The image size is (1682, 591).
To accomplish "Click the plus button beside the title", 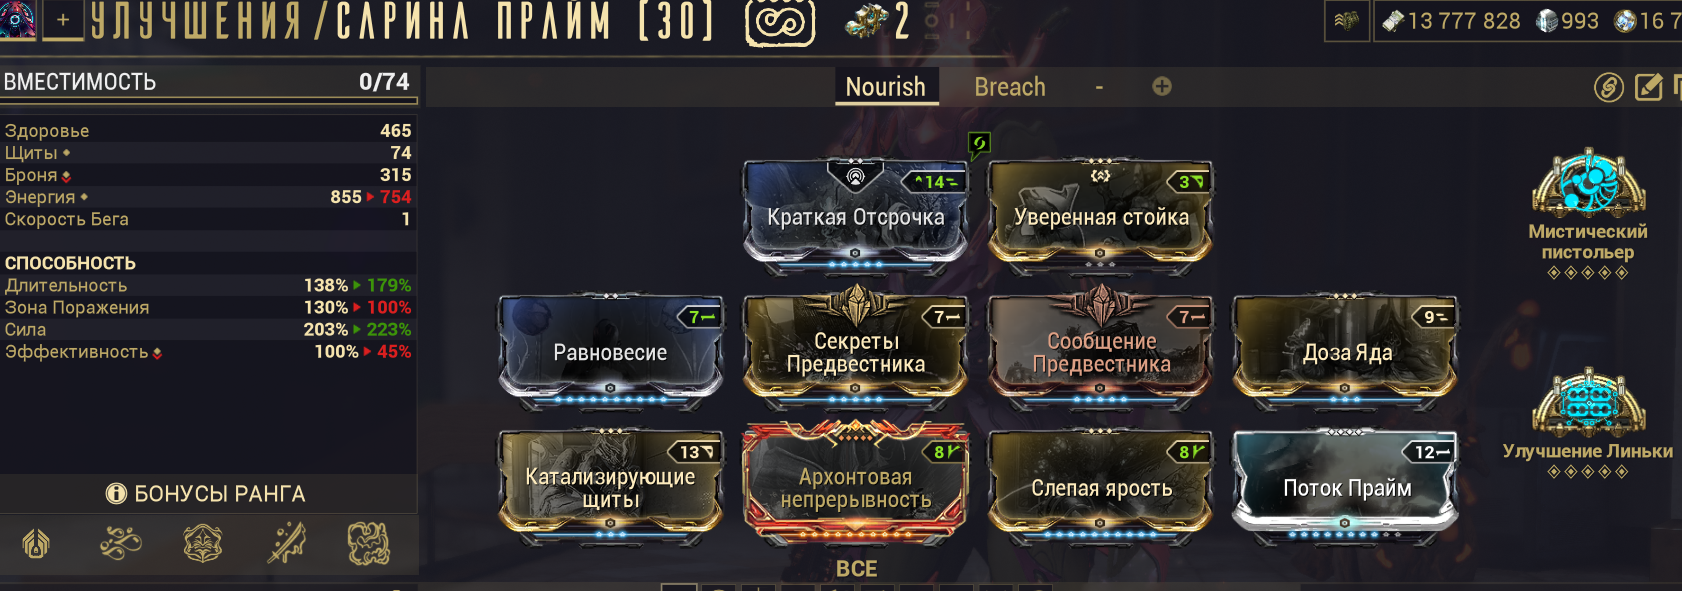I will (62, 20).
